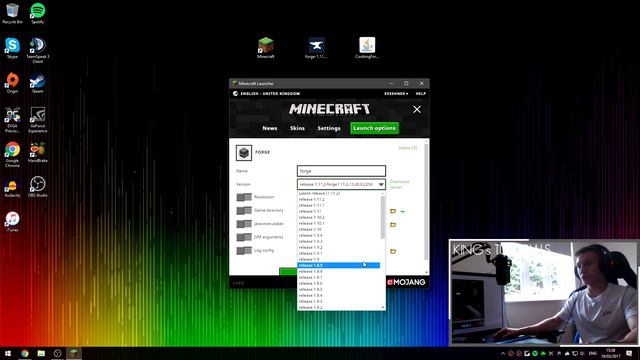
Task: Launch Spotify from the desktop
Action: click(x=38, y=13)
